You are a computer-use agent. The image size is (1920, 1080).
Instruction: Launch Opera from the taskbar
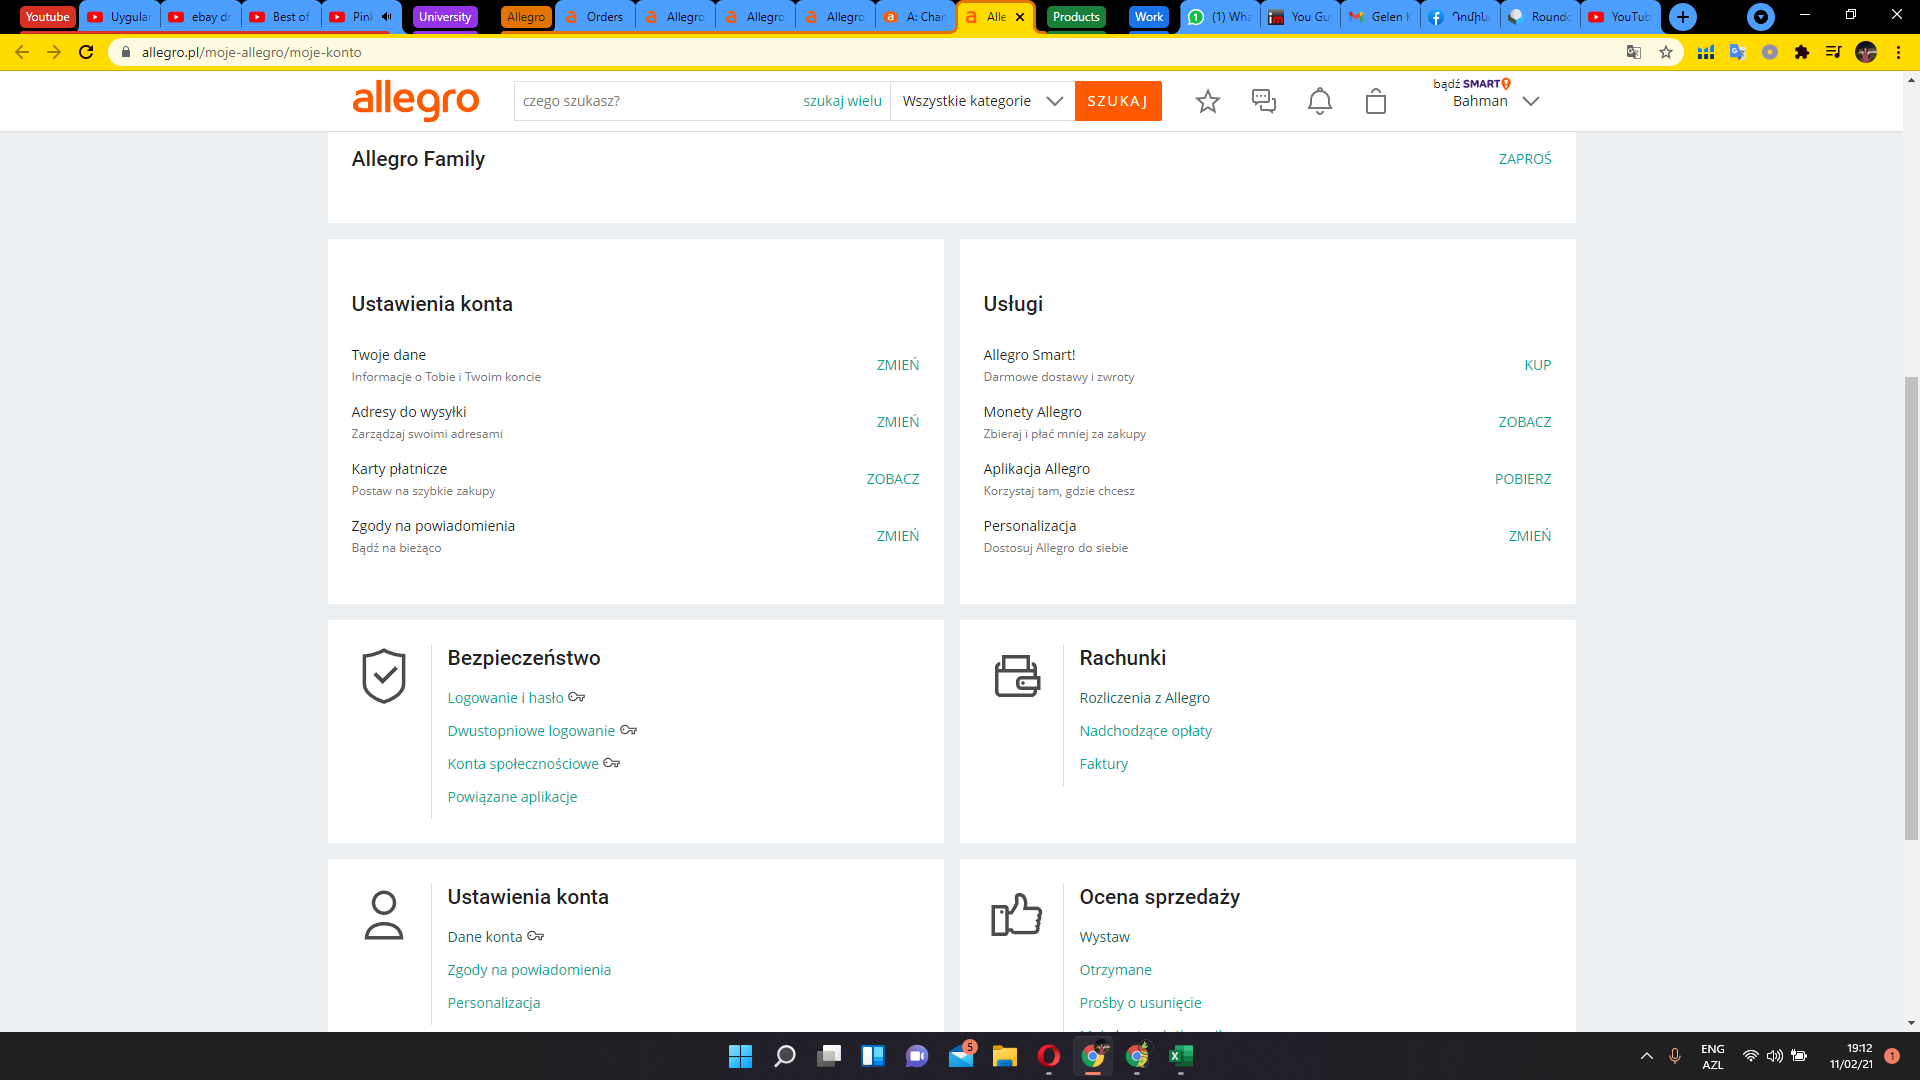[x=1048, y=1057]
